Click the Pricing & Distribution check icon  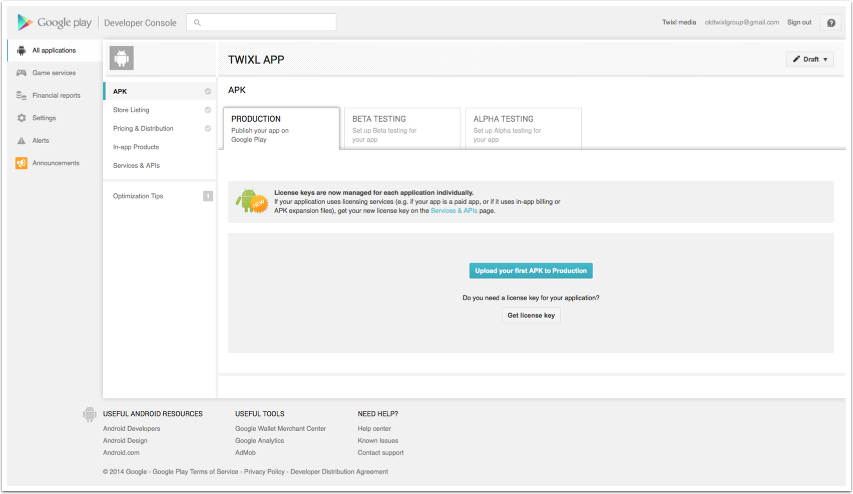pyautogui.click(x=208, y=128)
